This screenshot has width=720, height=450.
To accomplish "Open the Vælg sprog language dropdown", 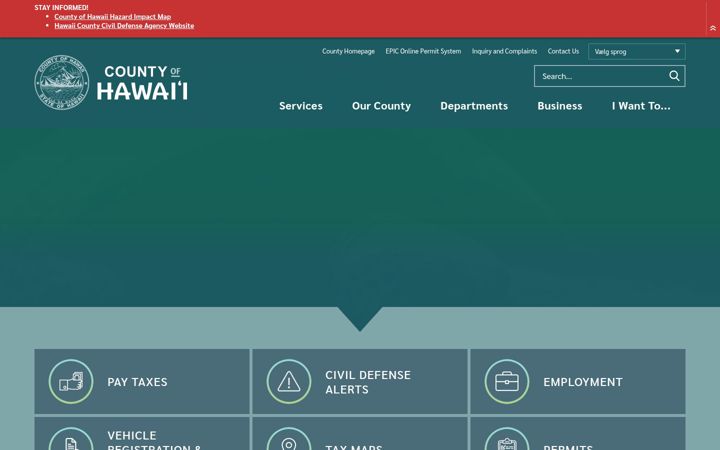I will coord(637,51).
